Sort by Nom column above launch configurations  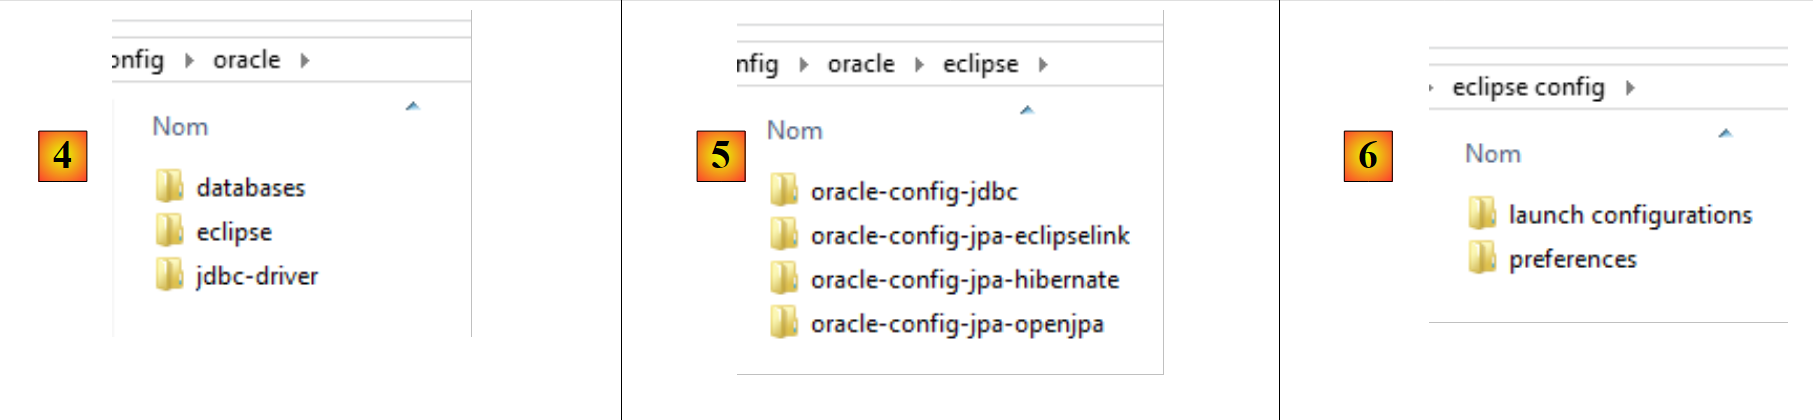[1492, 154]
